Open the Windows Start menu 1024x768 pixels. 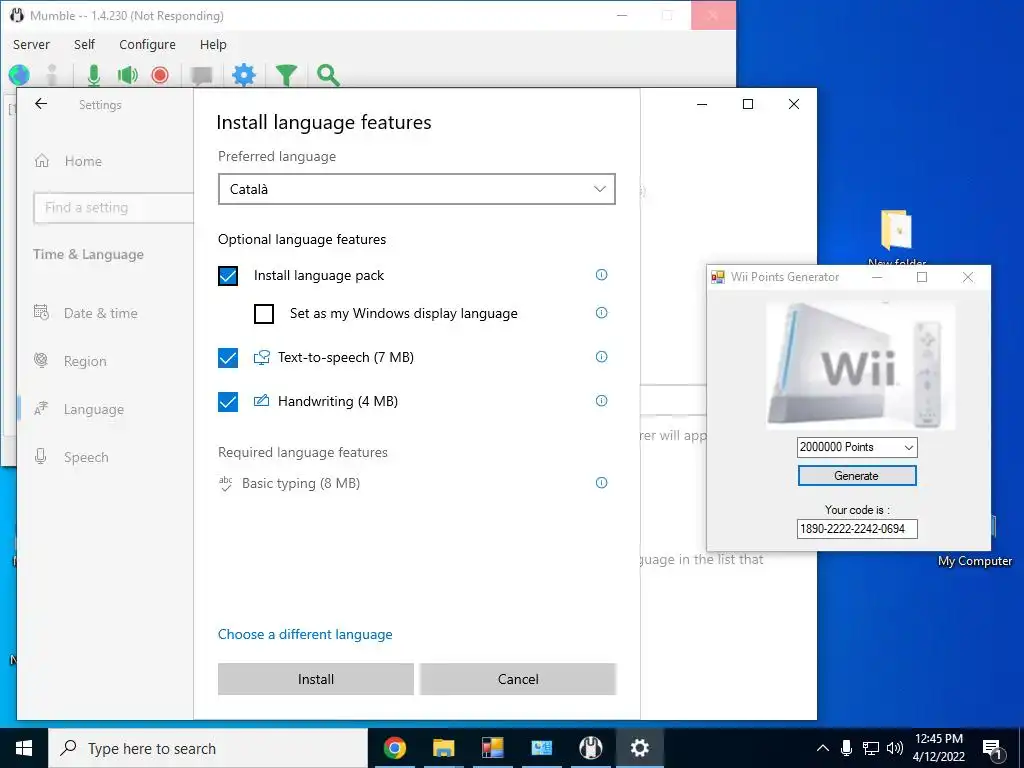(24, 748)
